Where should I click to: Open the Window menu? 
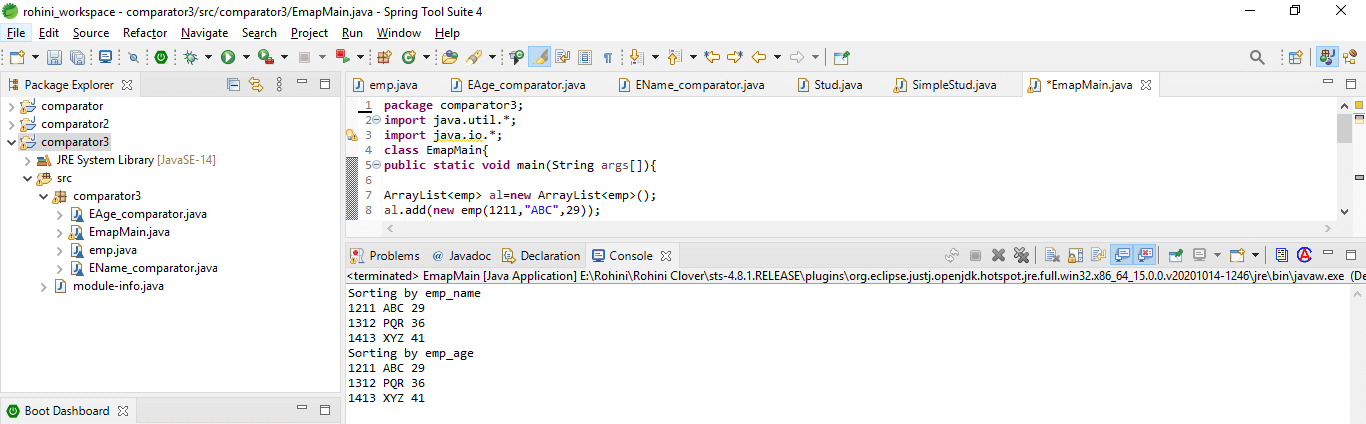[399, 33]
